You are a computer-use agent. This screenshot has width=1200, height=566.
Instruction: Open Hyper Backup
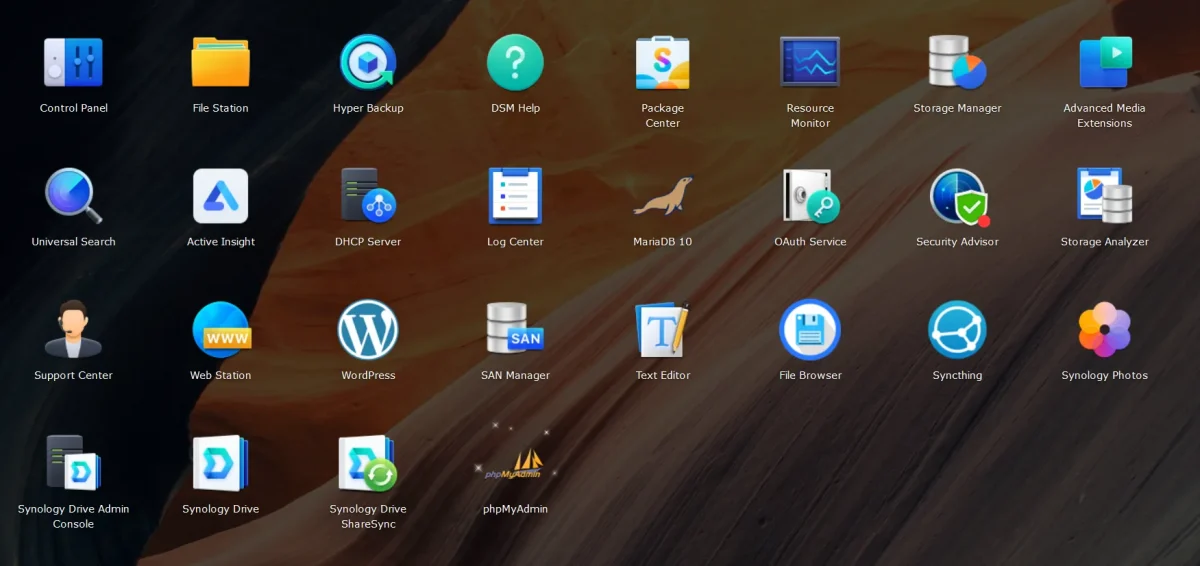click(368, 62)
